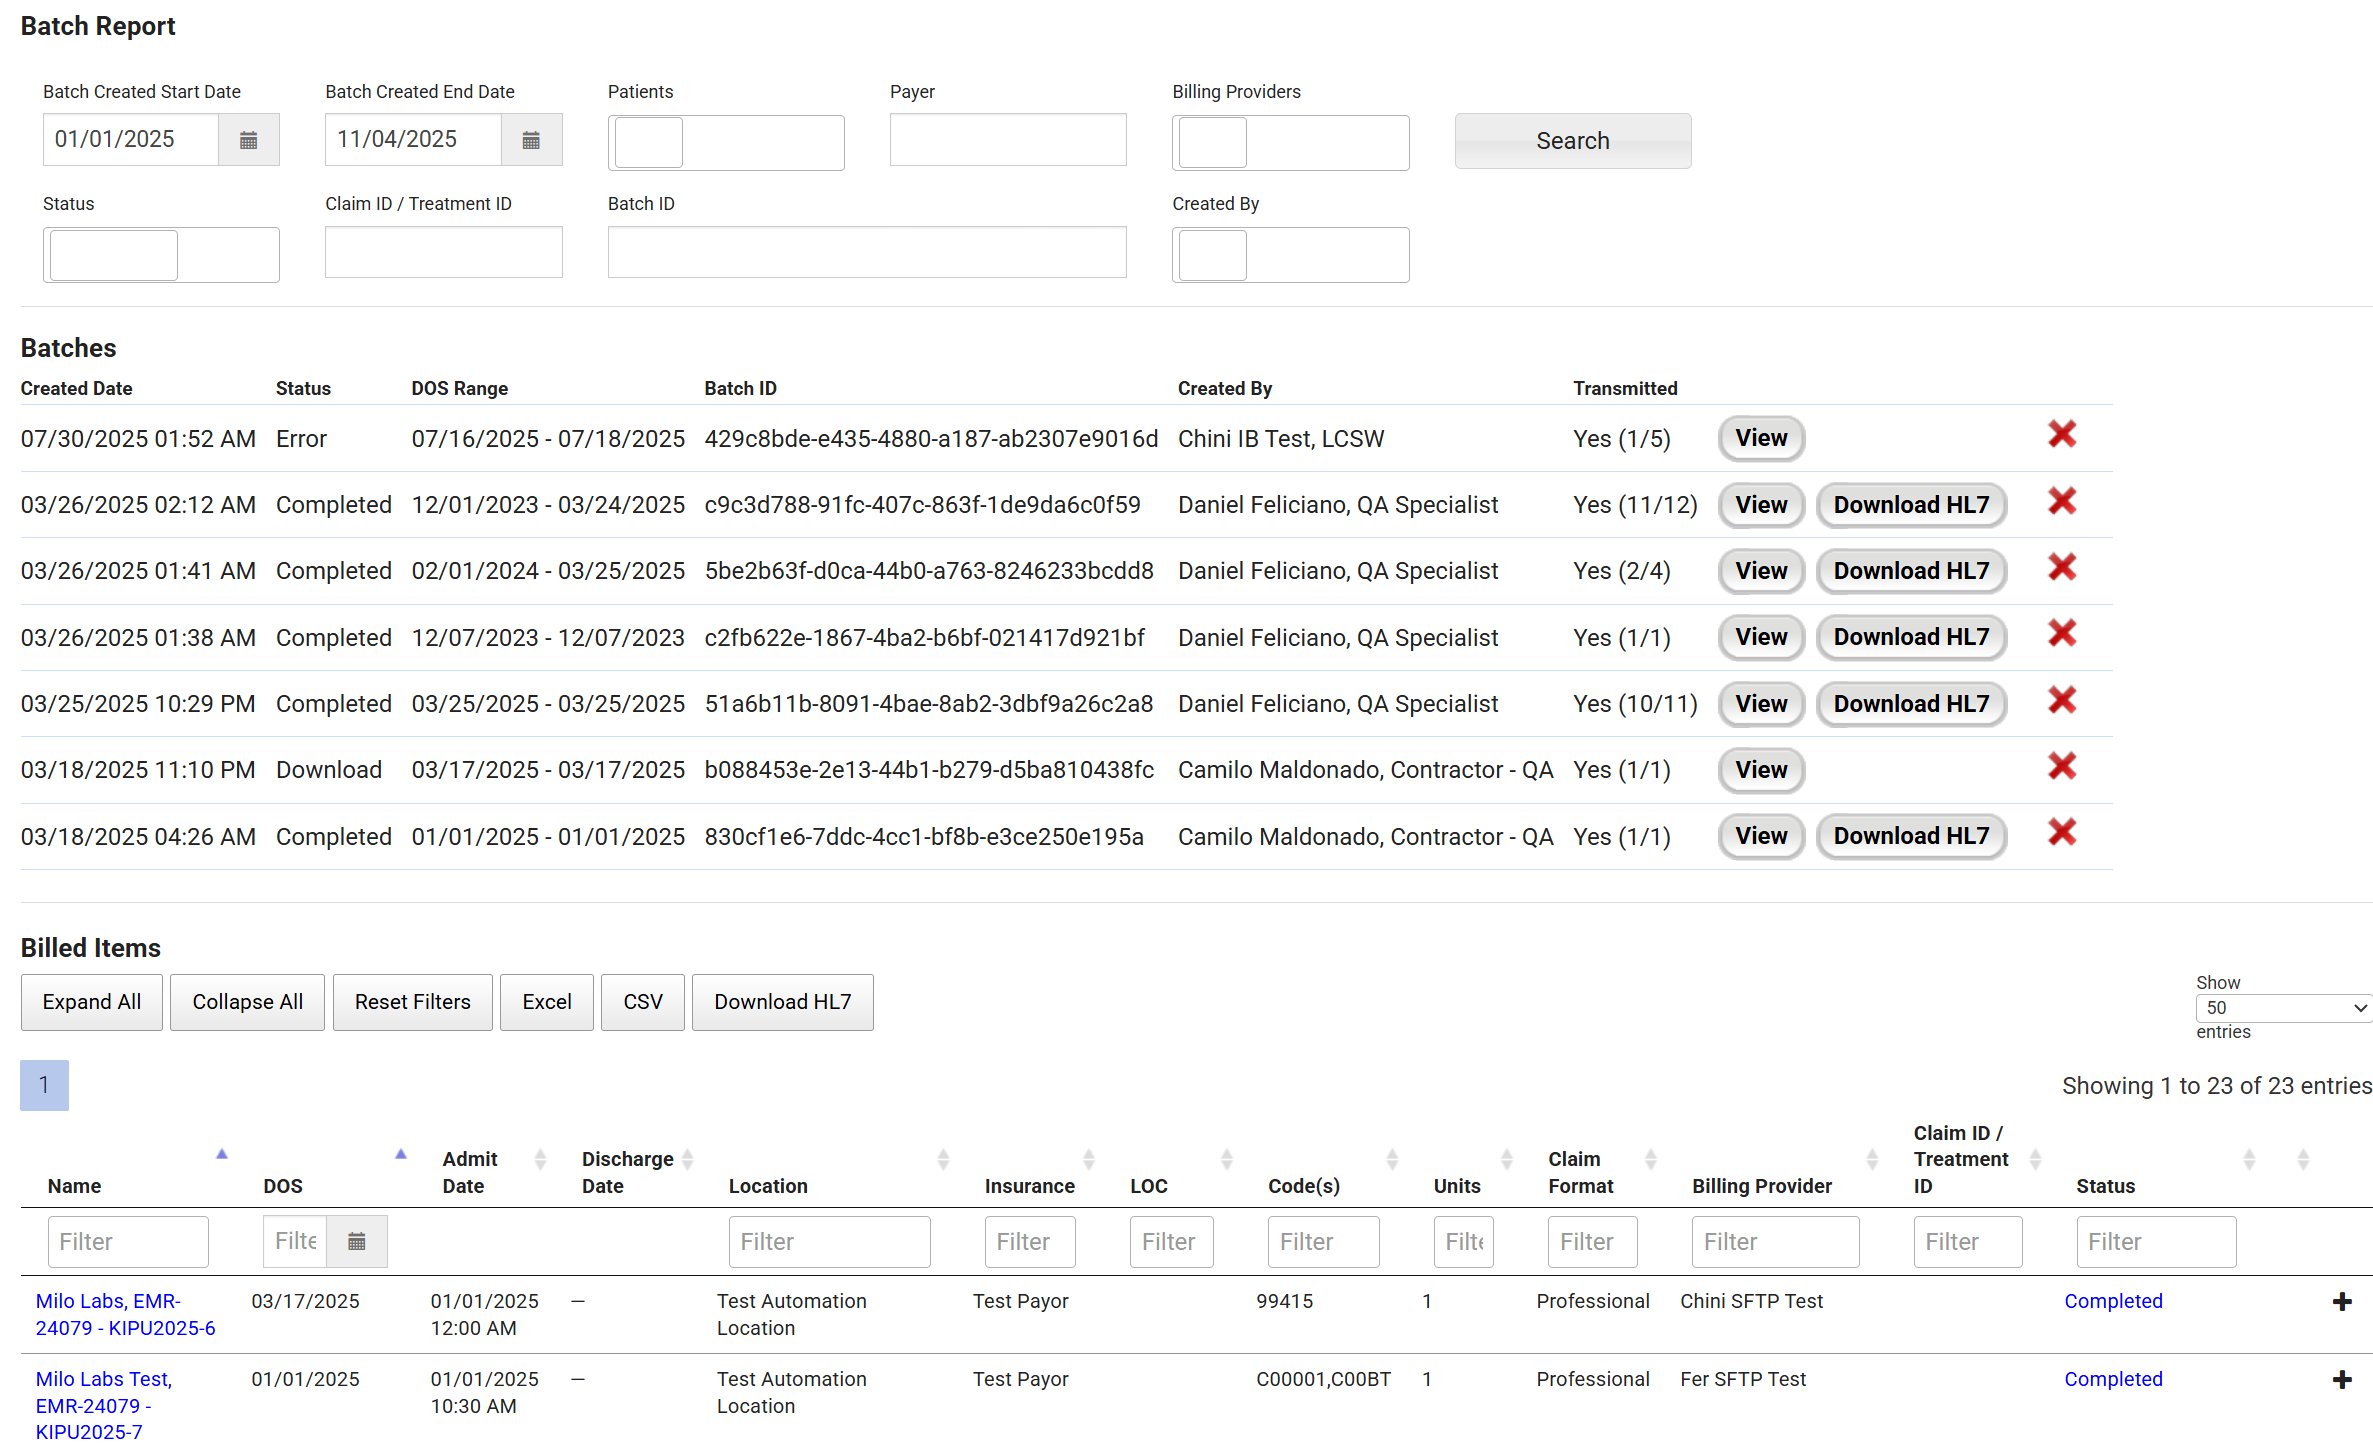Delete the Error batch from 07/30/2025
Screen dimensions: 2373x1447
point(2061,435)
